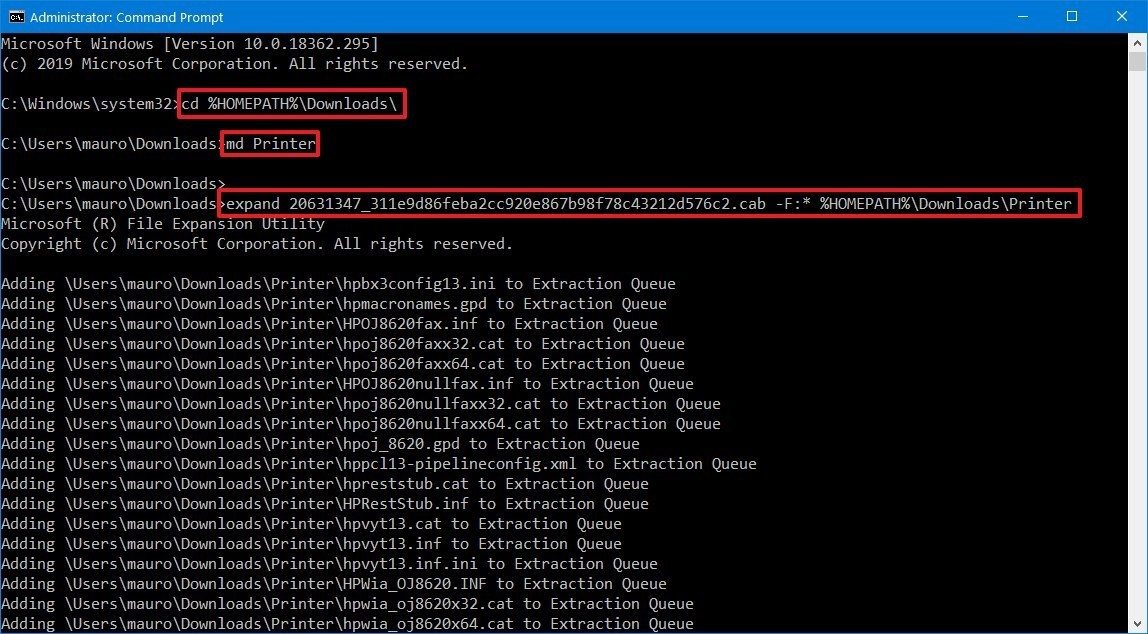
Task: Click the hpwia_oj8620x64.cat extraction line
Action: pos(347,624)
